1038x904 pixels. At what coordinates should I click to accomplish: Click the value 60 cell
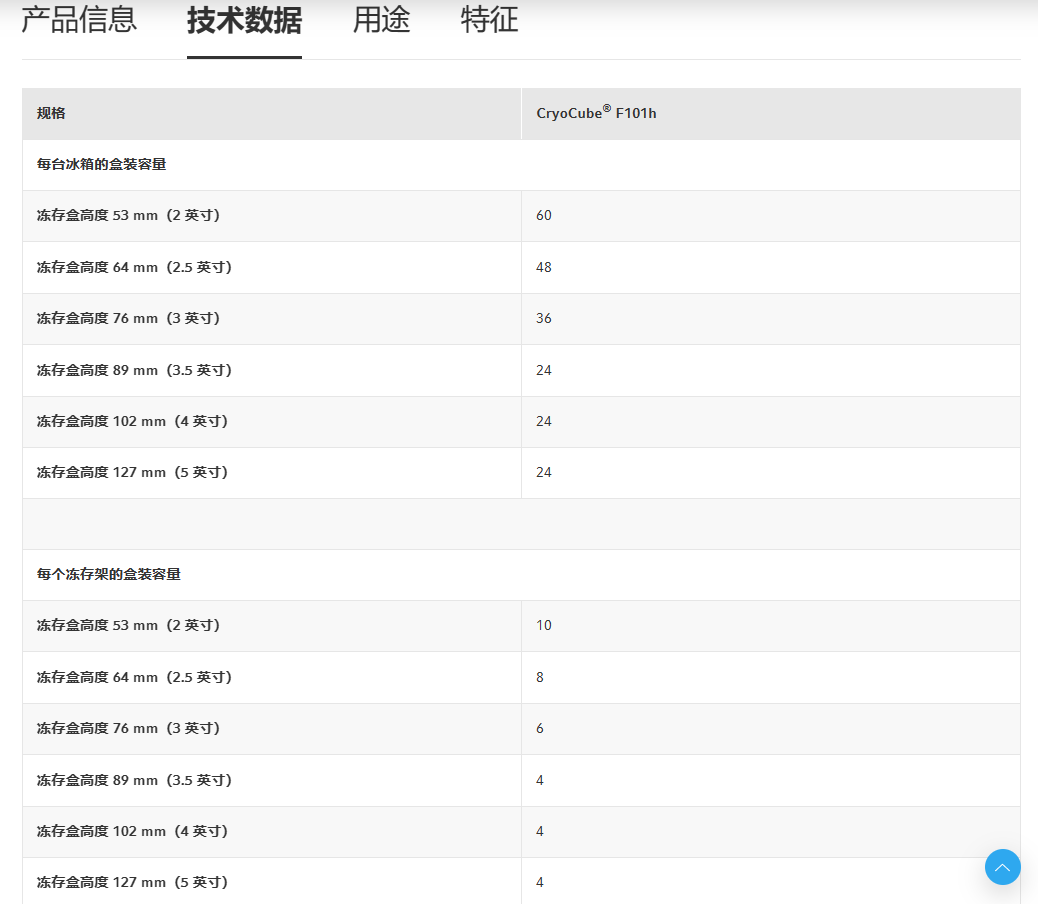pyautogui.click(x=771, y=216)
